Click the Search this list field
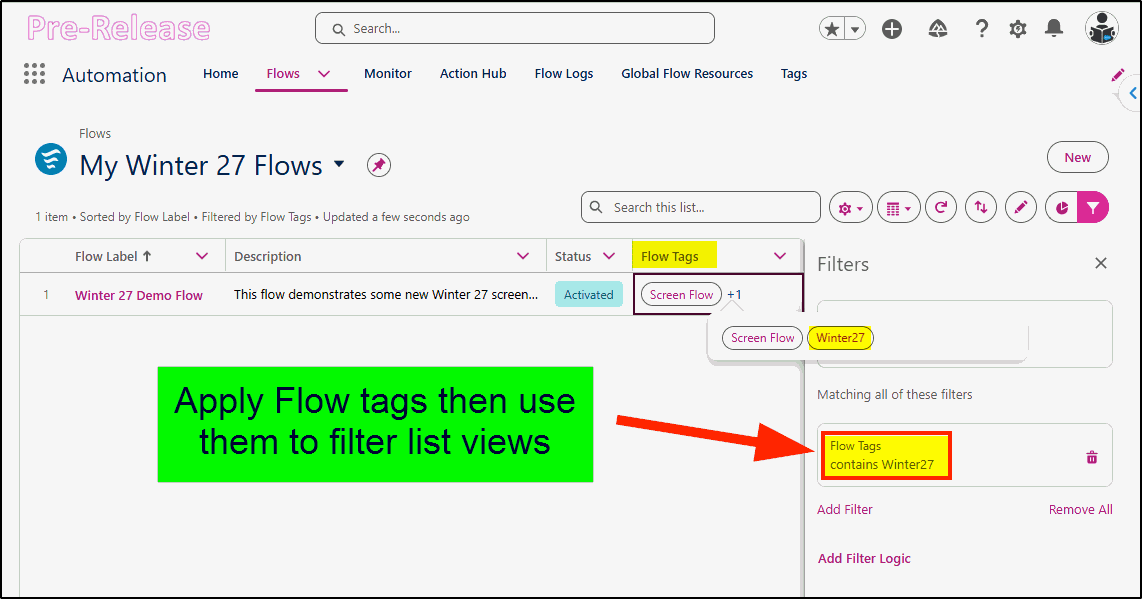Screen dimensions: 1142x599 pyautogui.click(x=701, y=207)
